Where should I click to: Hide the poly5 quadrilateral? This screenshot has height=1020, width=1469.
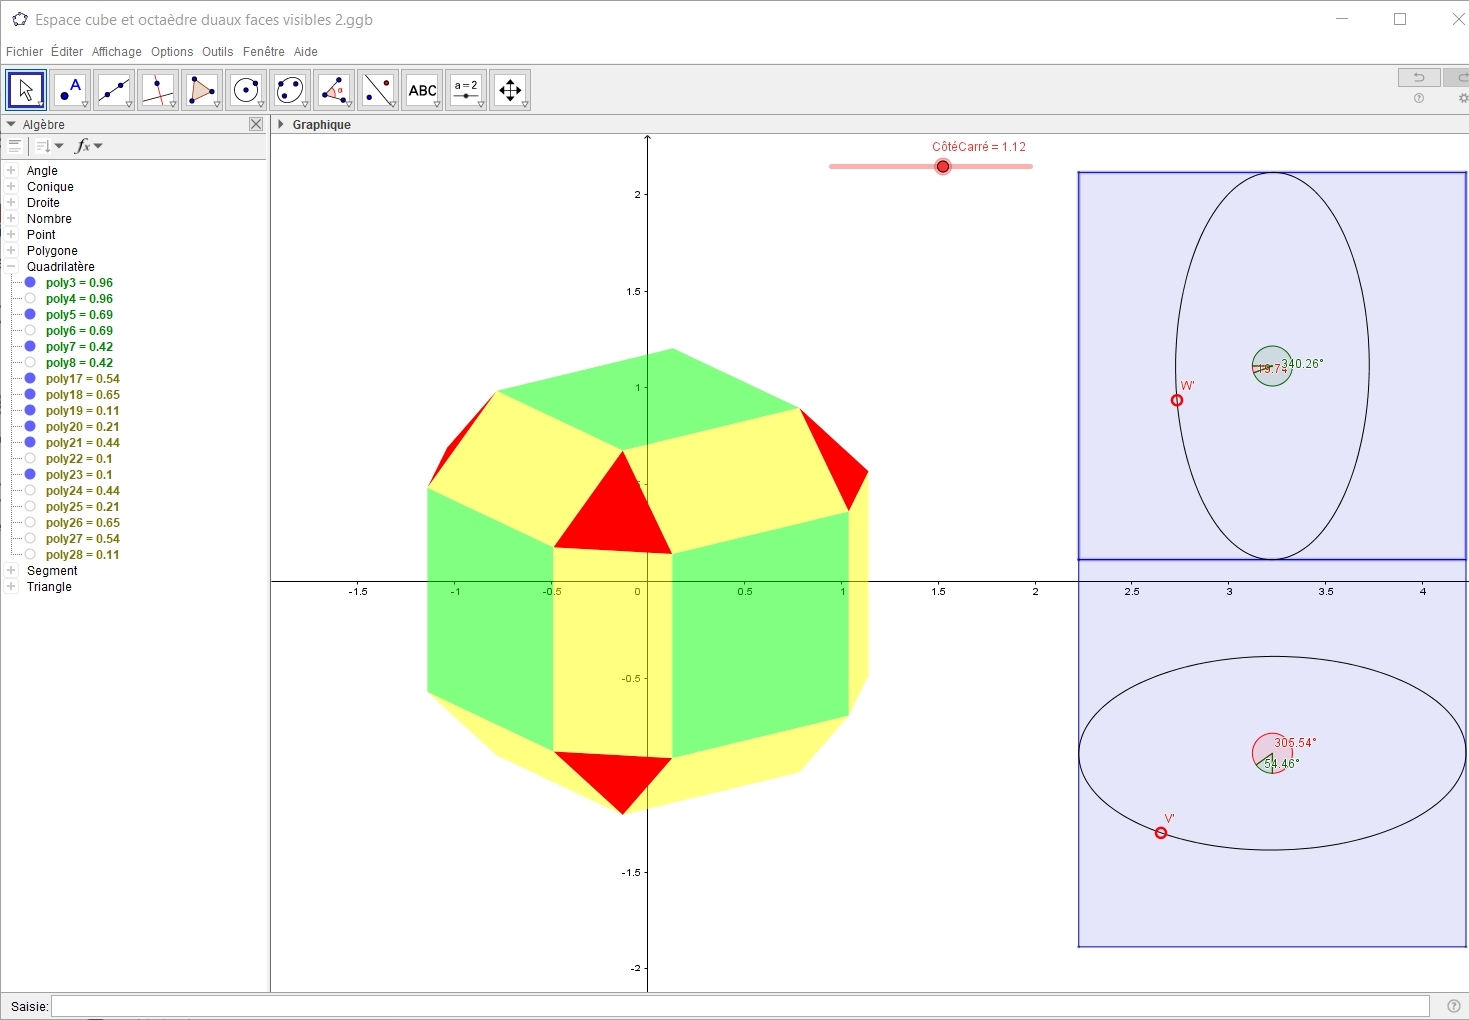click(x=30, y=315)
